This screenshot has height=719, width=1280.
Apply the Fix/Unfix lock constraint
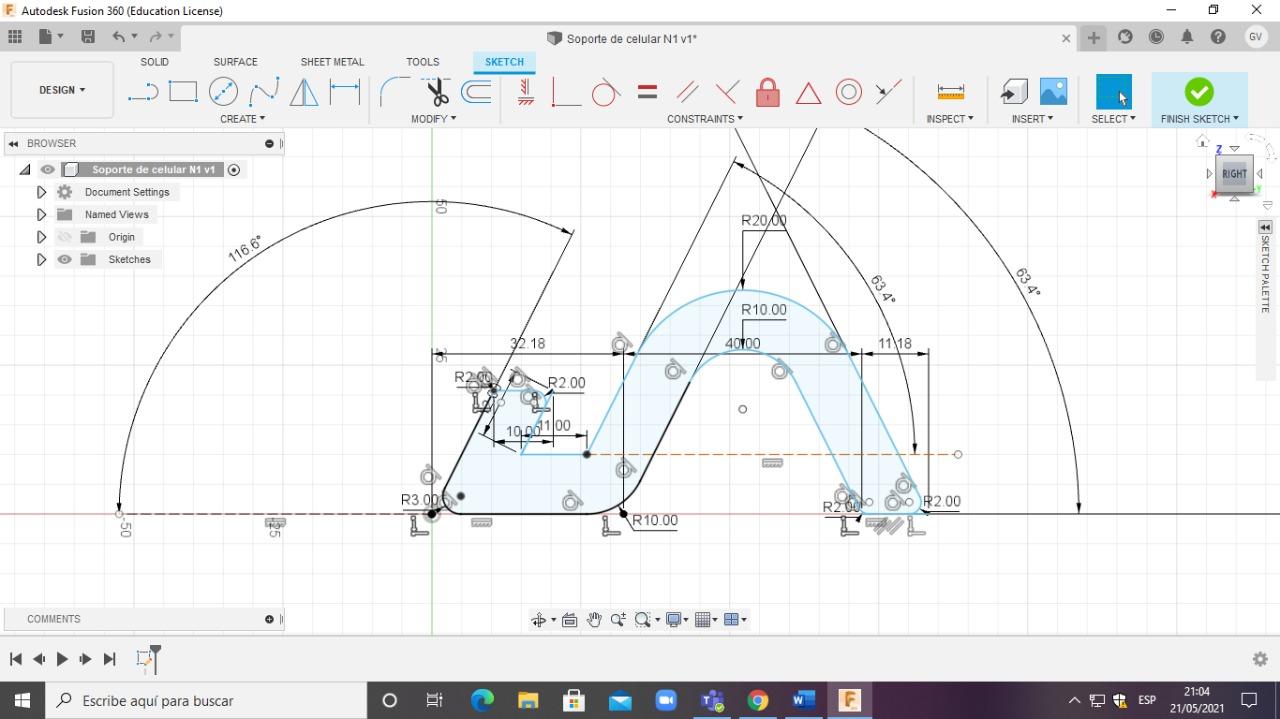tap(768, 92)
